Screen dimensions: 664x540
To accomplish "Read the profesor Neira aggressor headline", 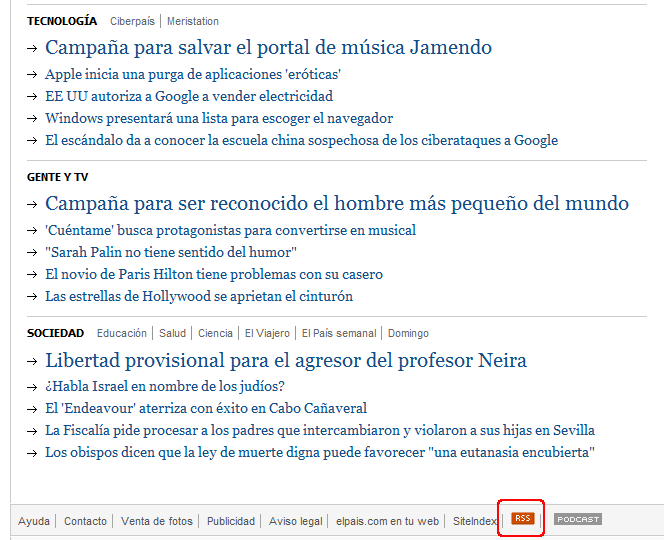I will [286, 361].
